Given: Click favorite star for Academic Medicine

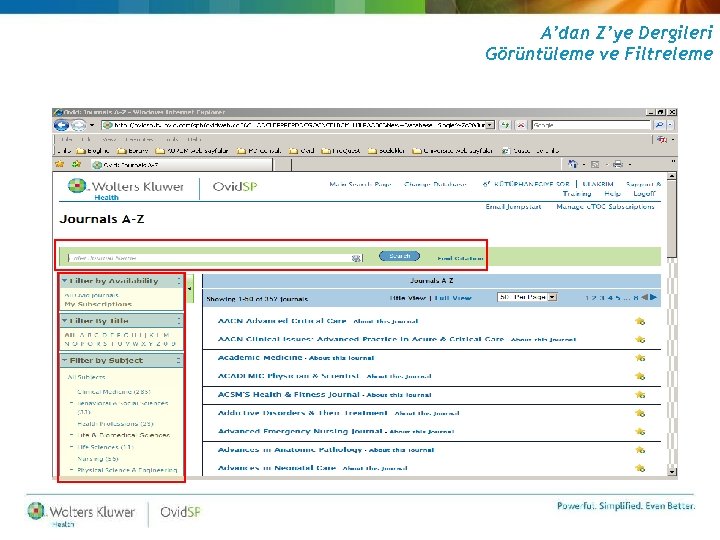Looking at the screenshot, I should tap(640, 358).
